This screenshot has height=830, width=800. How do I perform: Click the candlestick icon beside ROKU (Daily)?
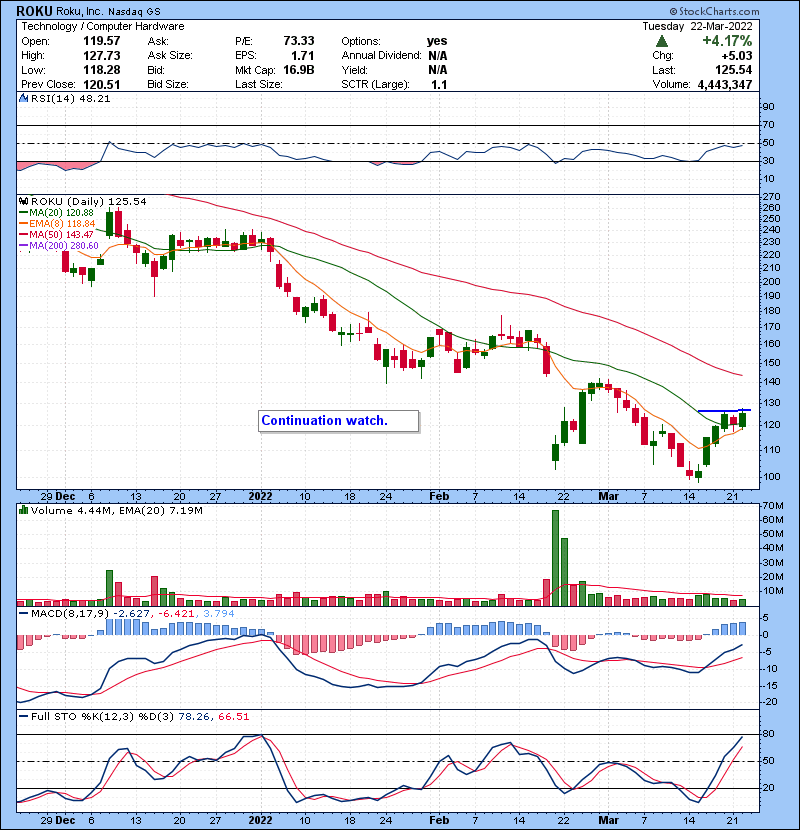(23, 201)
